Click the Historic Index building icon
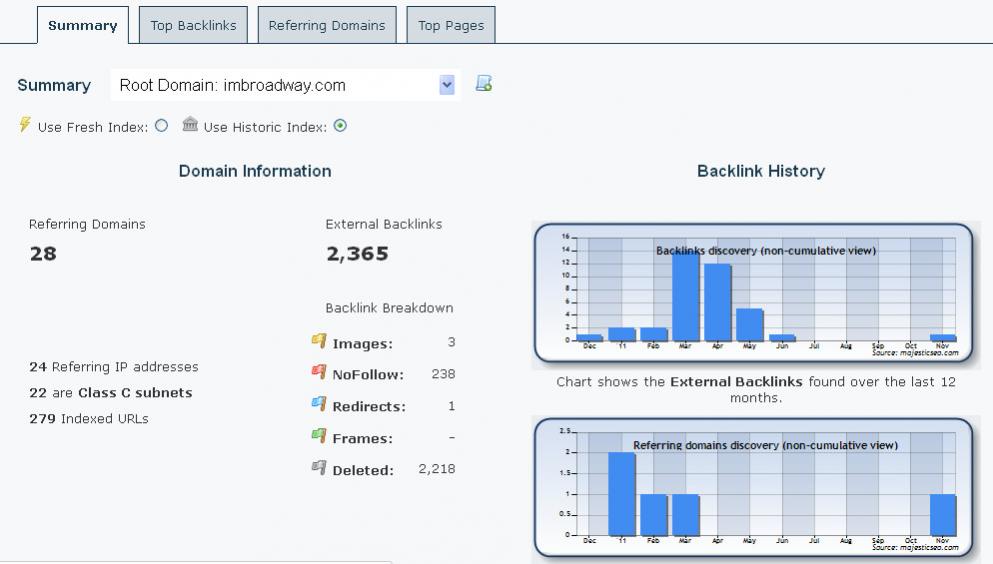 click(x=190, y=125)
